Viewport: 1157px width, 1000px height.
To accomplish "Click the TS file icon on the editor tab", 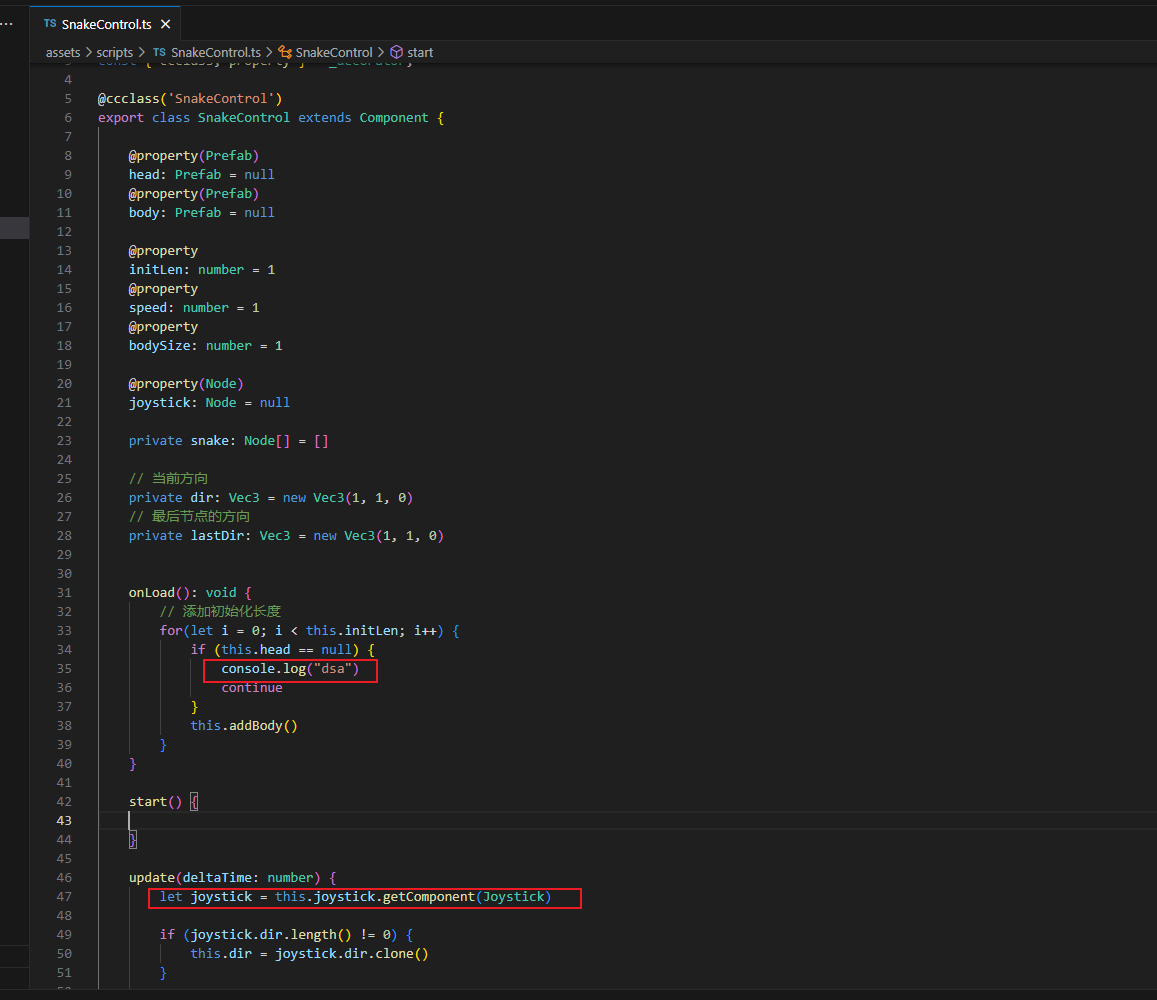I will click(x=50, y=24).
